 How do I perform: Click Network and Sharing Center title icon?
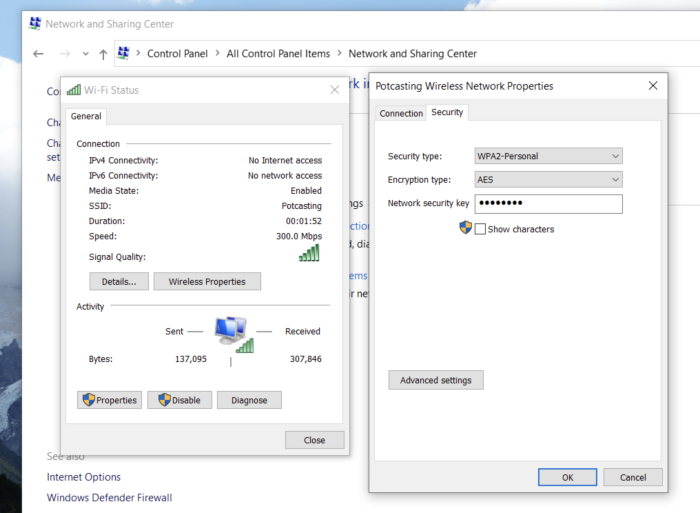tap(35, 23)
